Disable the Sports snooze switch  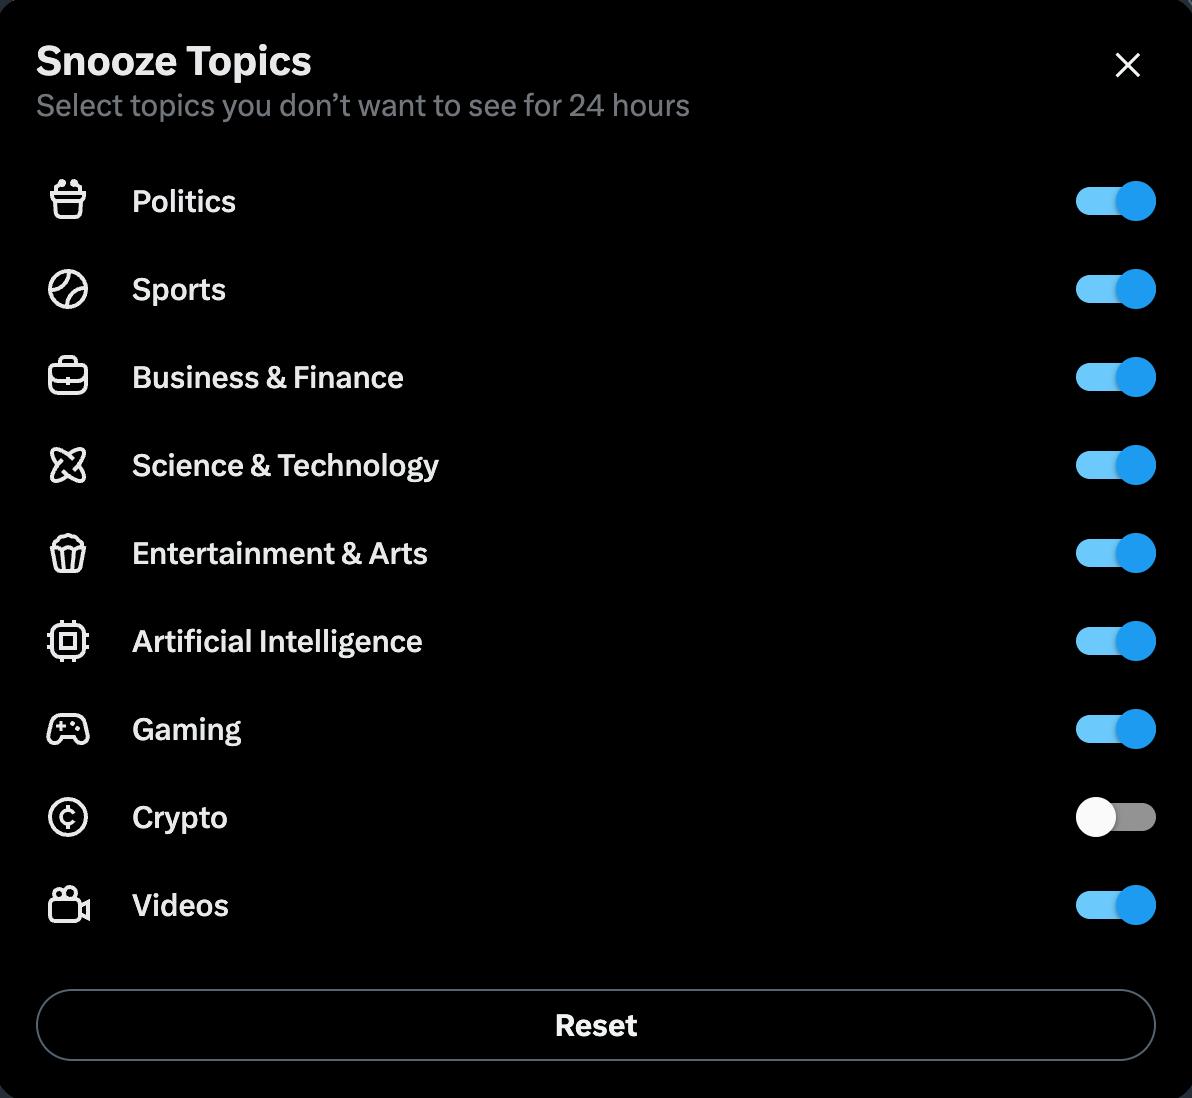(1115, 289)
